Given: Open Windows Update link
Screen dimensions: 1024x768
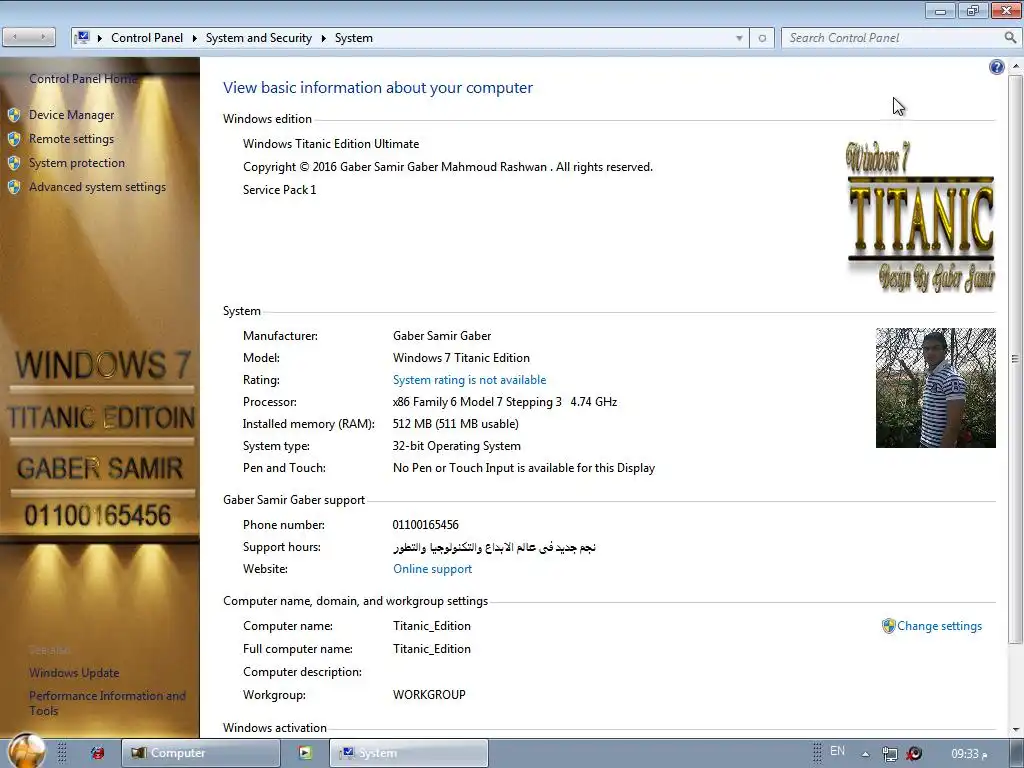Looking at the screenshot, I should [x=74, y=673].
